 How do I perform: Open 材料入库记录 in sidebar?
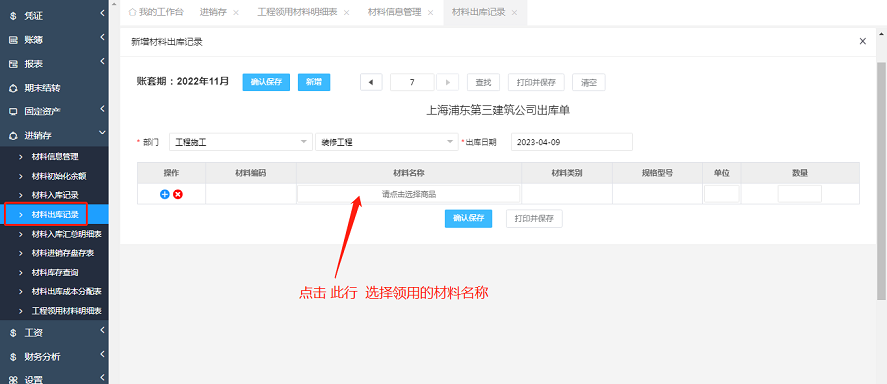click(54, 195)
